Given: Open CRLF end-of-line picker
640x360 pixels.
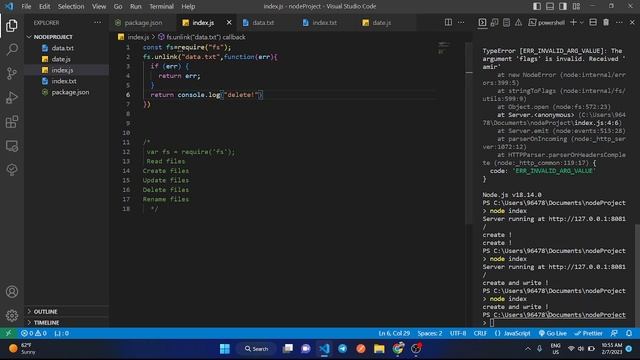Looking at the screenshot, I should pos(480,333).
